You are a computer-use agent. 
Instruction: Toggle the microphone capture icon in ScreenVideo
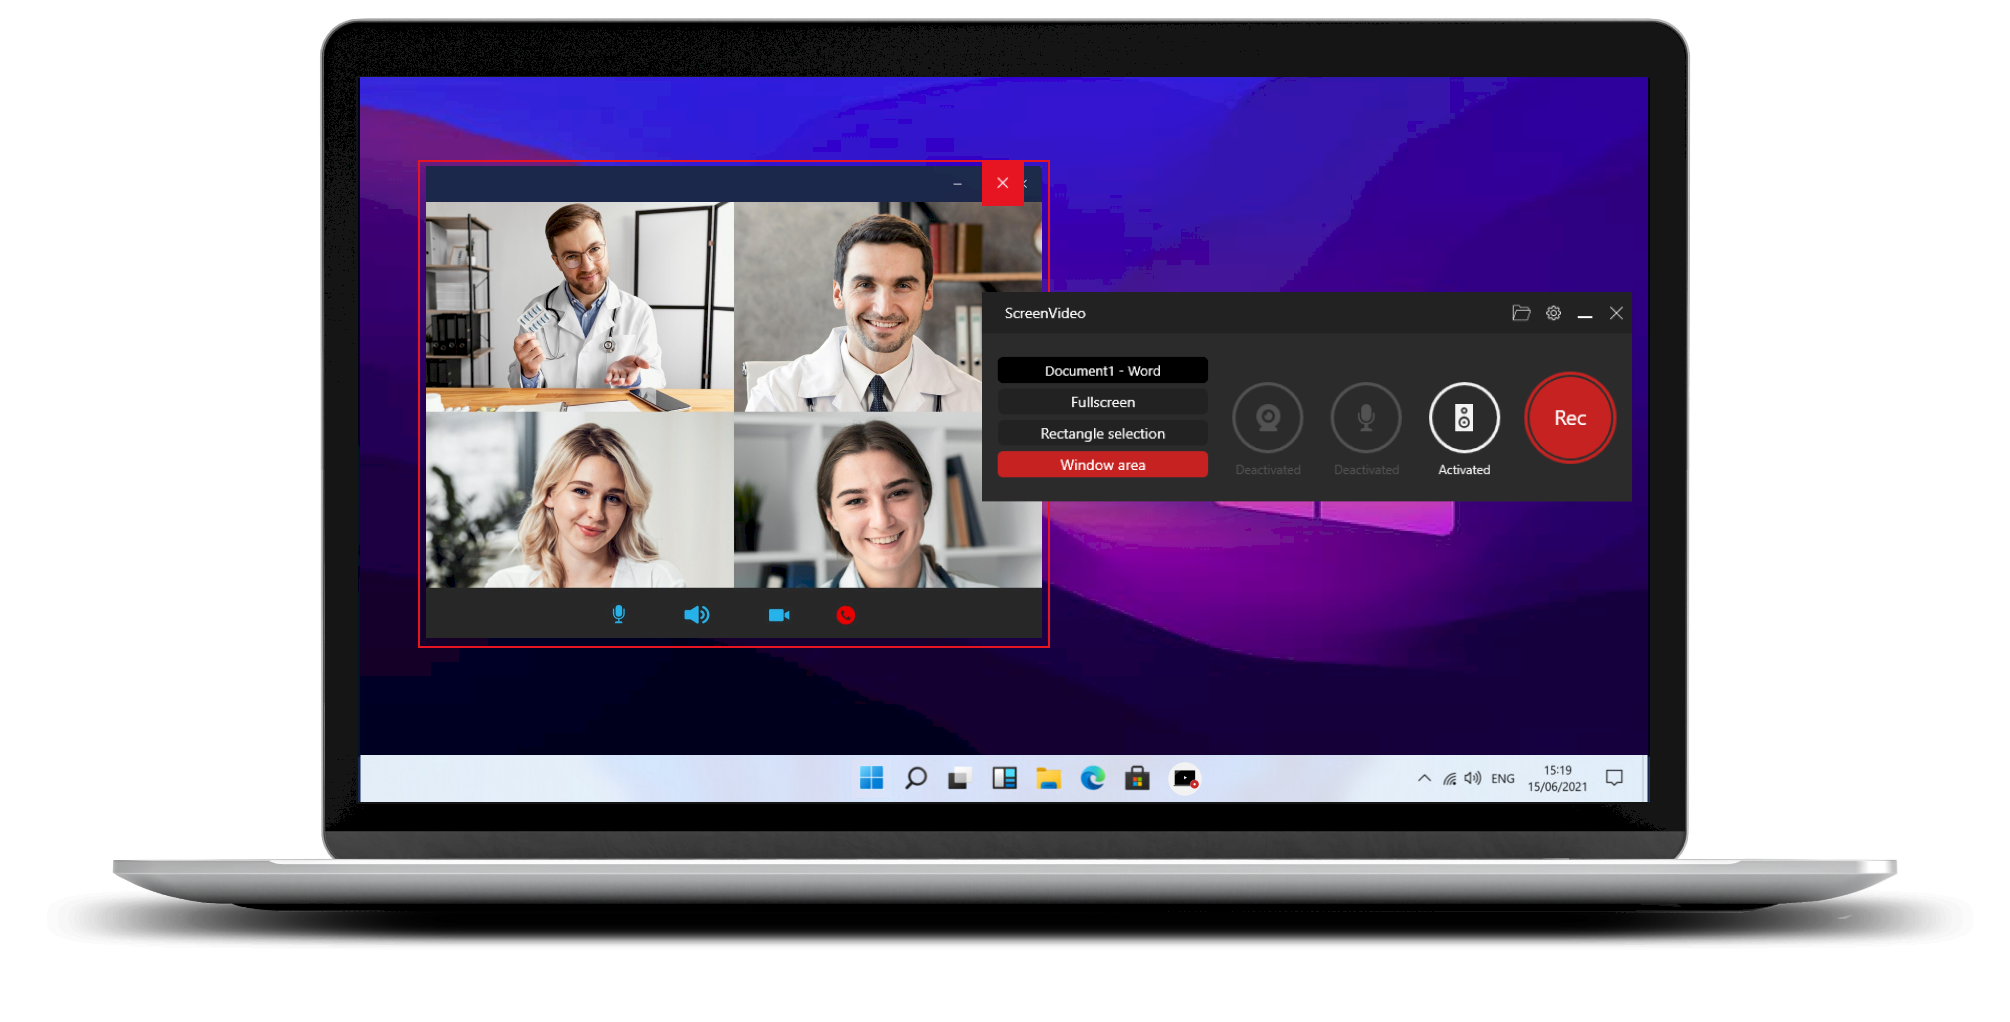coord(1365,418)
